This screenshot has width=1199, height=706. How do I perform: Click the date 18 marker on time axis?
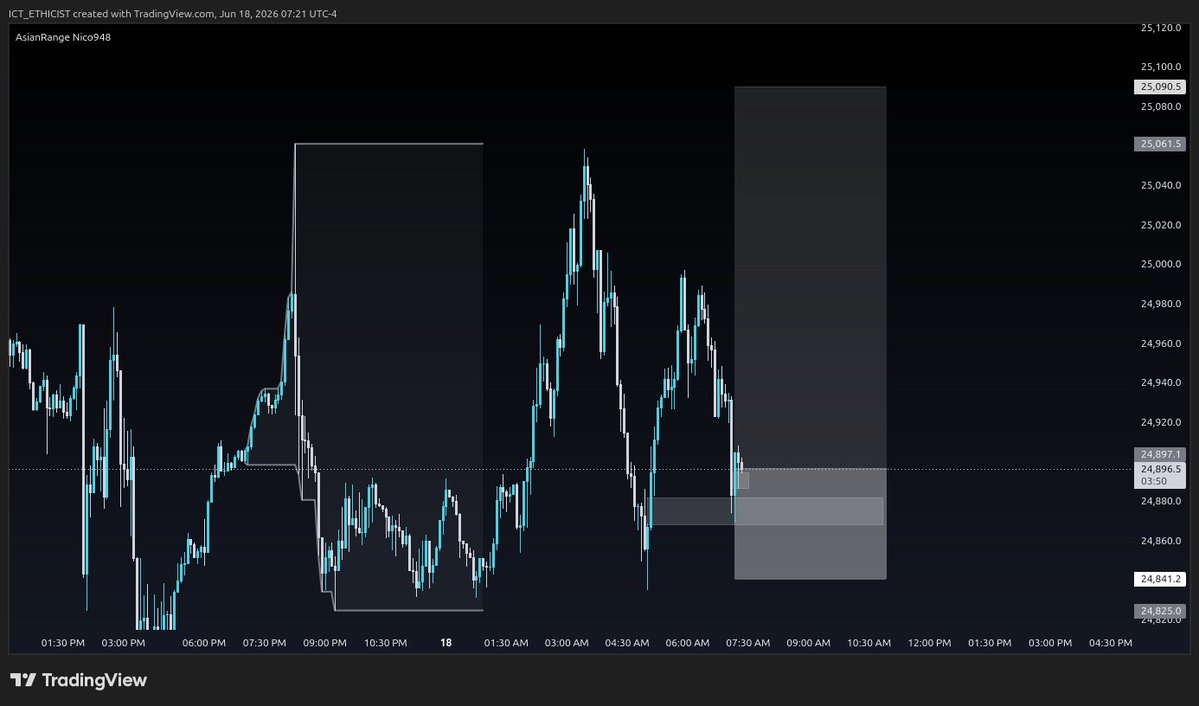click(x=446, y=643)
